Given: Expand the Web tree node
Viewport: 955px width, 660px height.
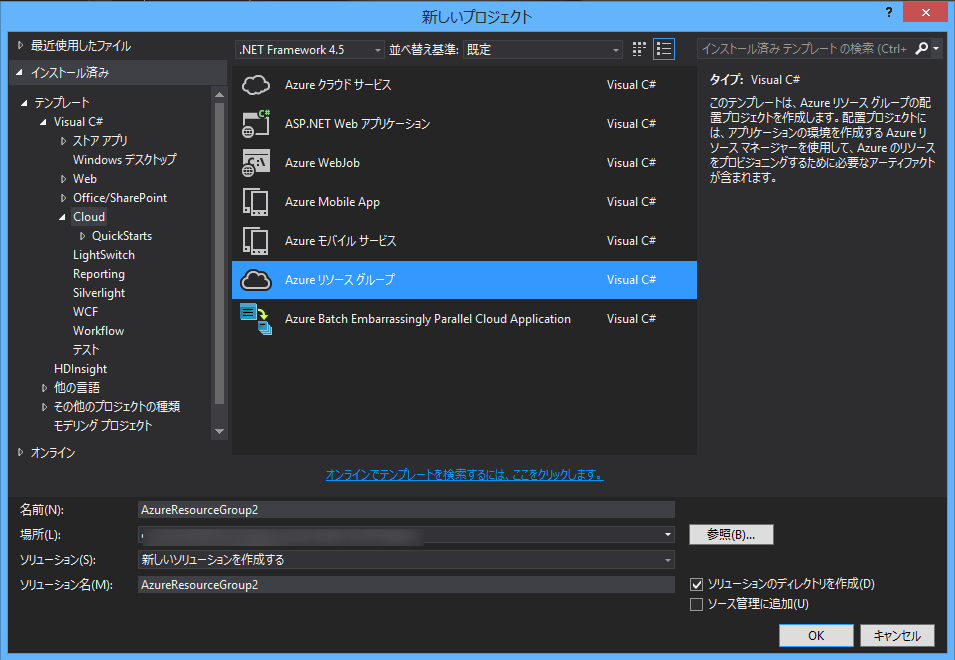Looking at the screenshot, I should (63, 179).
